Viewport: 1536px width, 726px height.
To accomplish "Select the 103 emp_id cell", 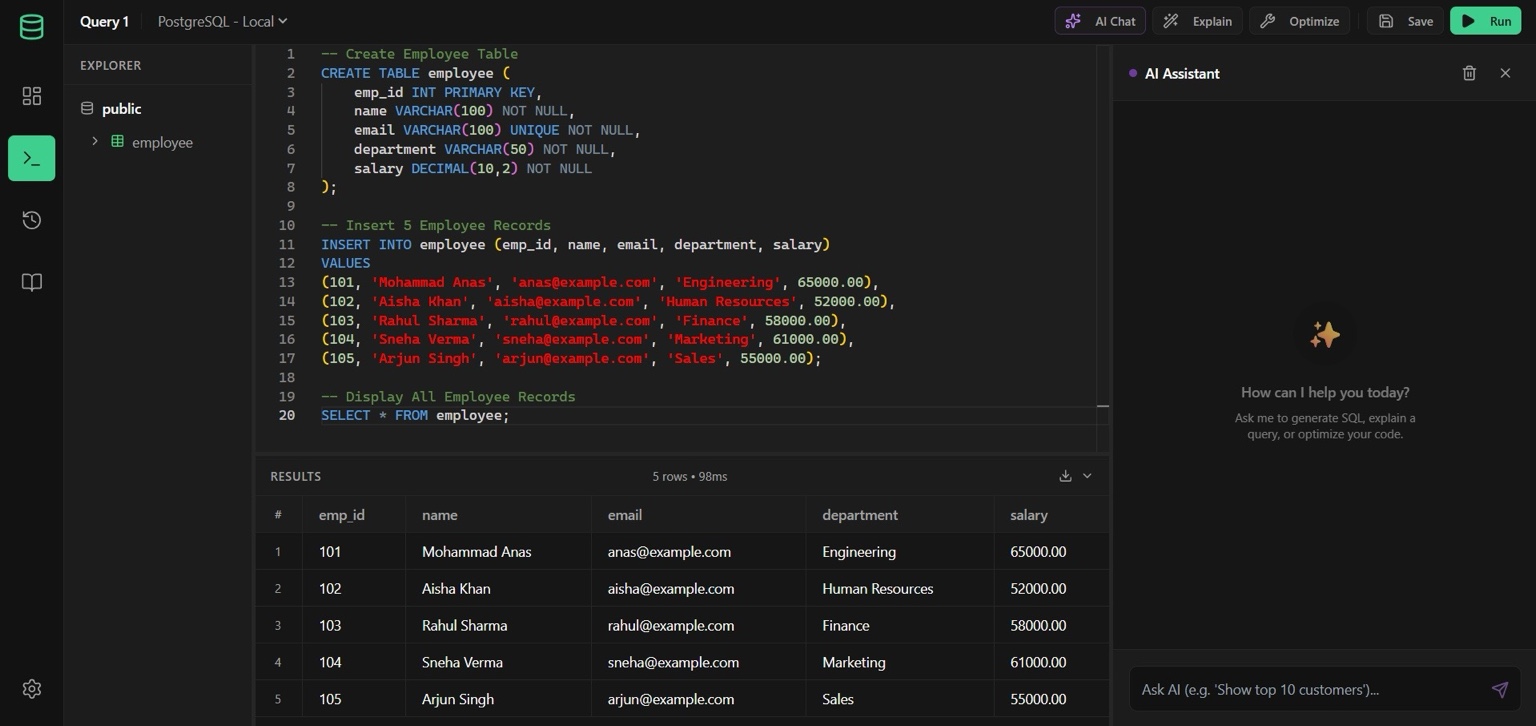I will pos(354,626).
